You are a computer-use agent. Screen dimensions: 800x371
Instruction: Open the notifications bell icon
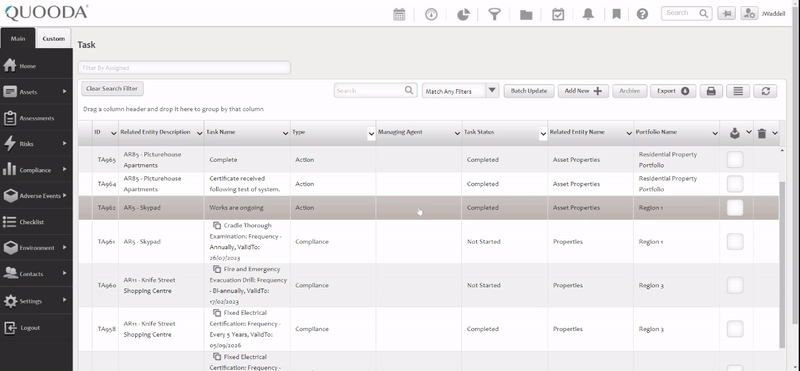click(x=588, y=14)
